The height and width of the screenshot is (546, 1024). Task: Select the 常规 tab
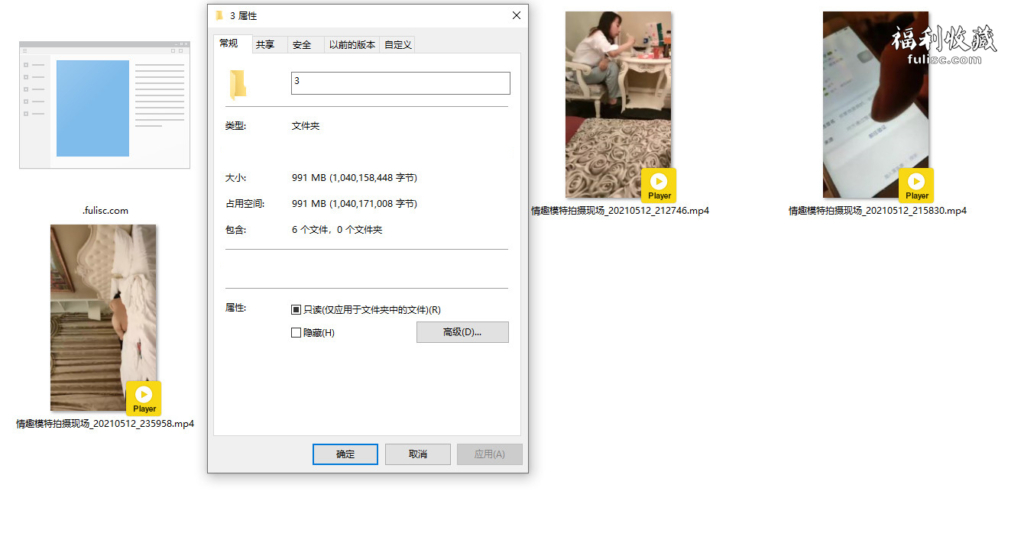229,43
